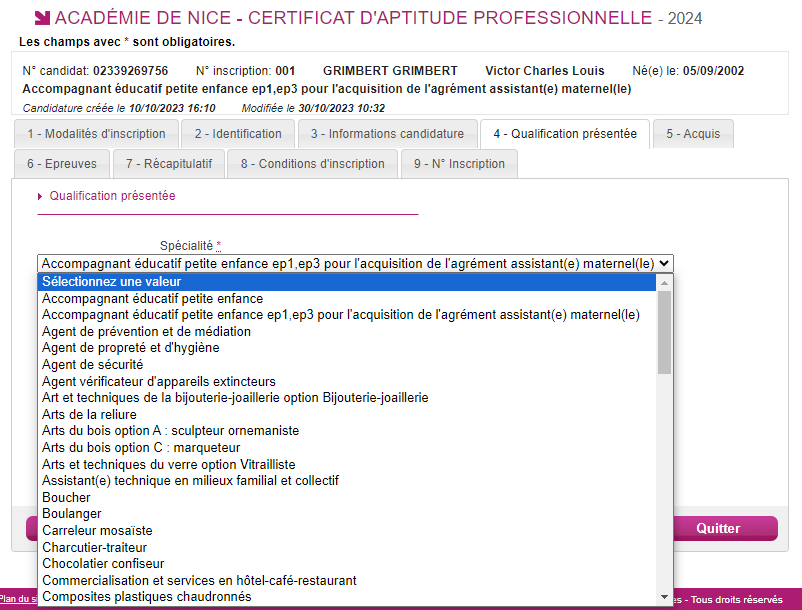
Task: Choose 'Agent de sécurité' from list
Action: click(x=347, y=365)
